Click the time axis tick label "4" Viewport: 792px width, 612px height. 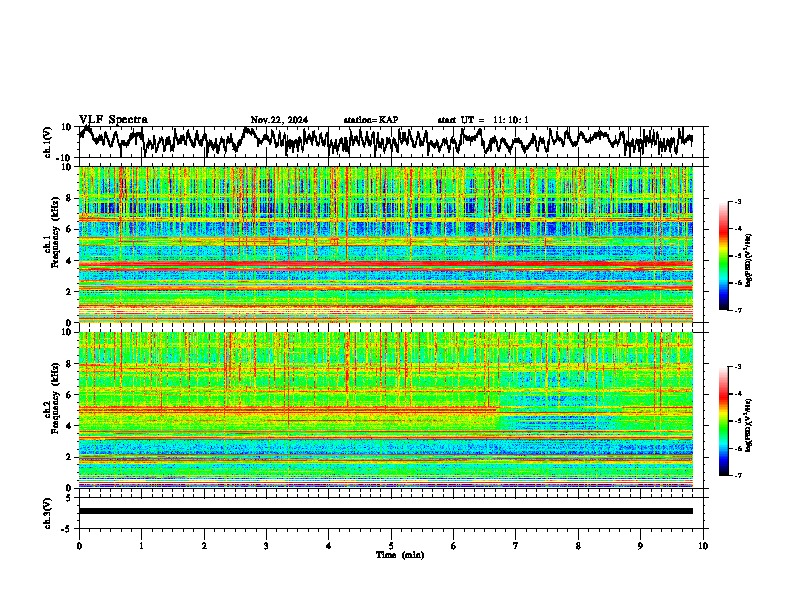coord(329,546)
